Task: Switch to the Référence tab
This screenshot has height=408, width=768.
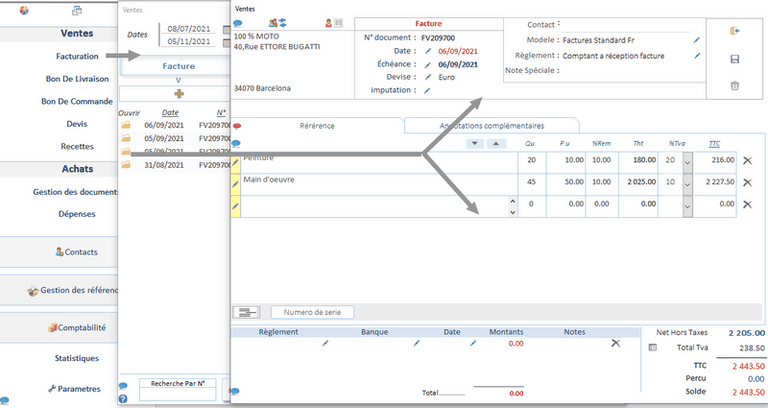Action: coord(317,126)
